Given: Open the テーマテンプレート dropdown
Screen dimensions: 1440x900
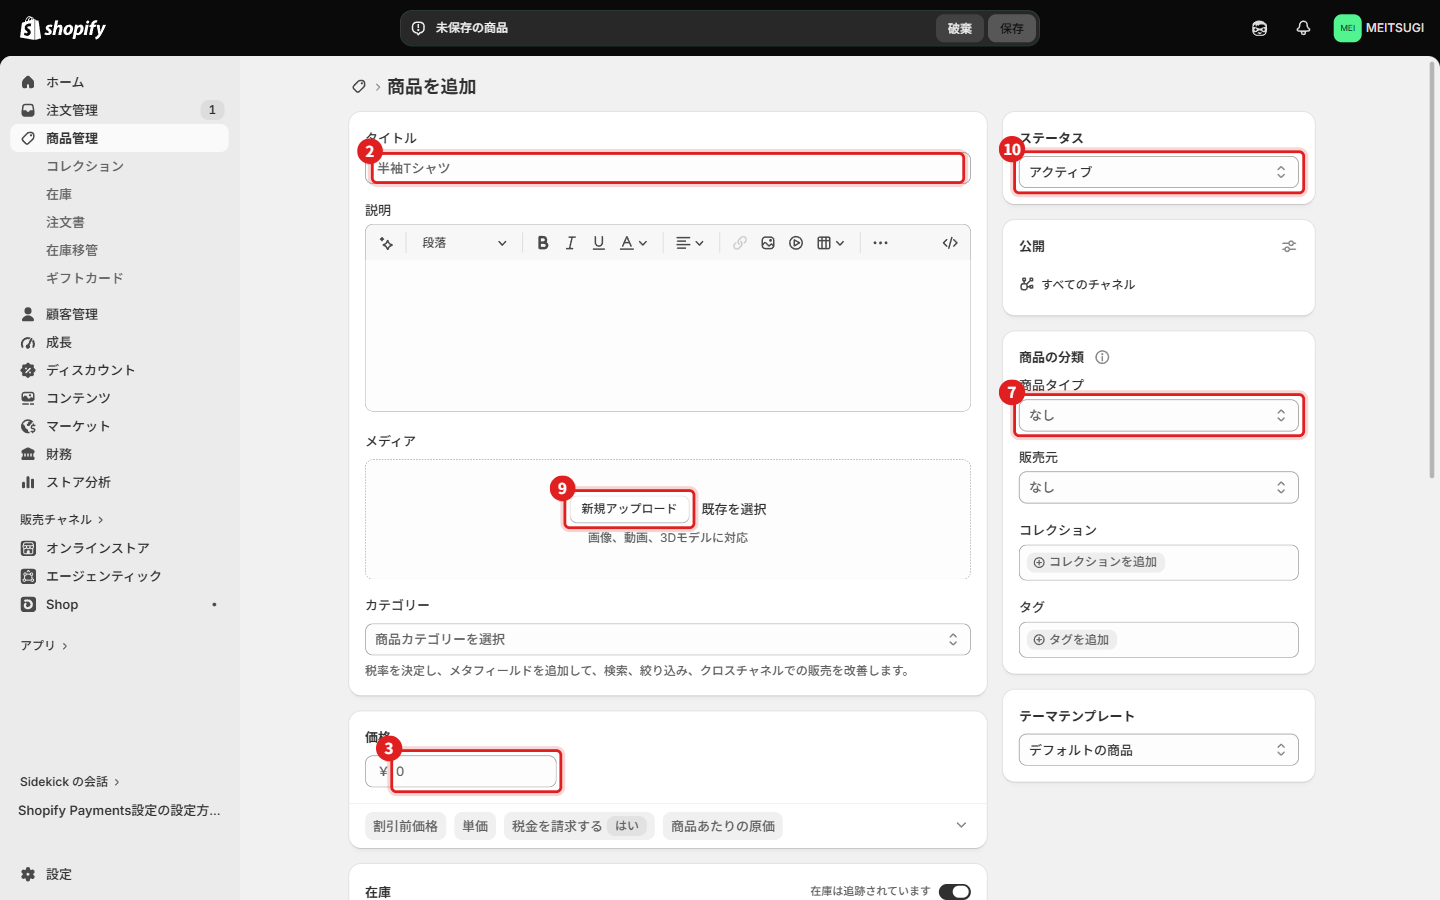Looking at the screenshot, I should coord(1159,750).
